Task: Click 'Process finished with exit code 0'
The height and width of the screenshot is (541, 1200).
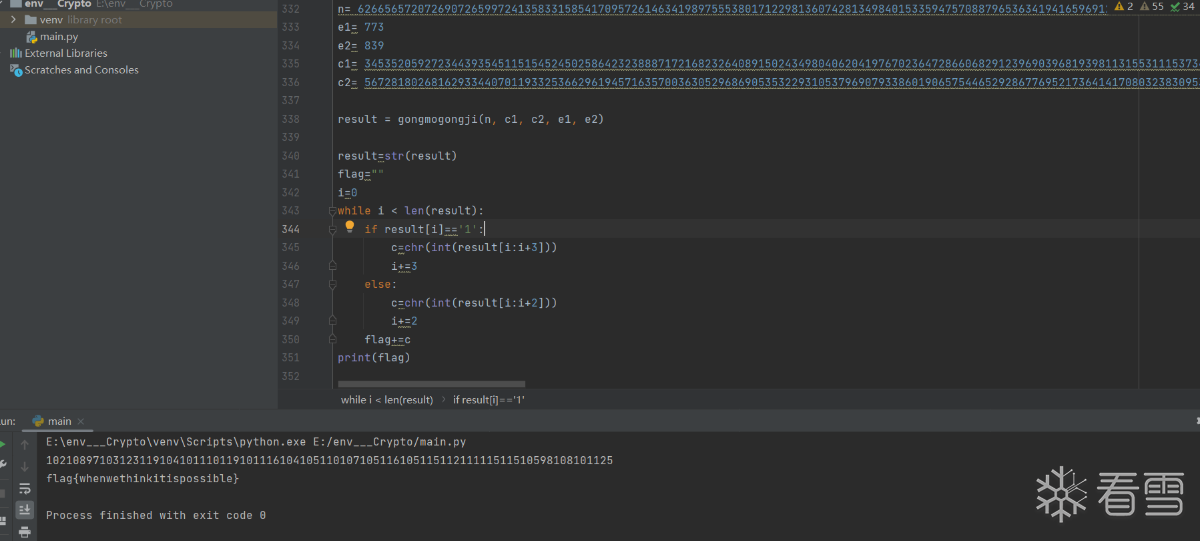Action: 156,515
